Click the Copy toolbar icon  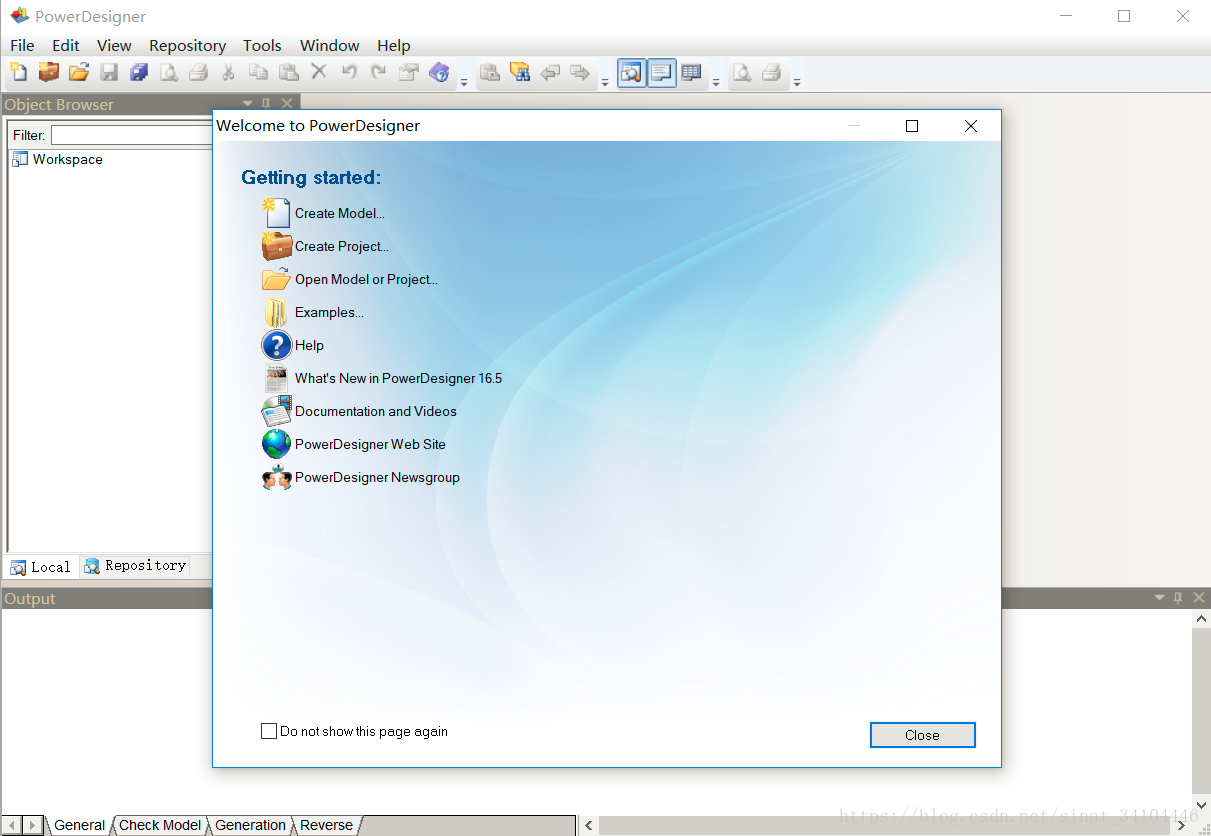(259, 72)
